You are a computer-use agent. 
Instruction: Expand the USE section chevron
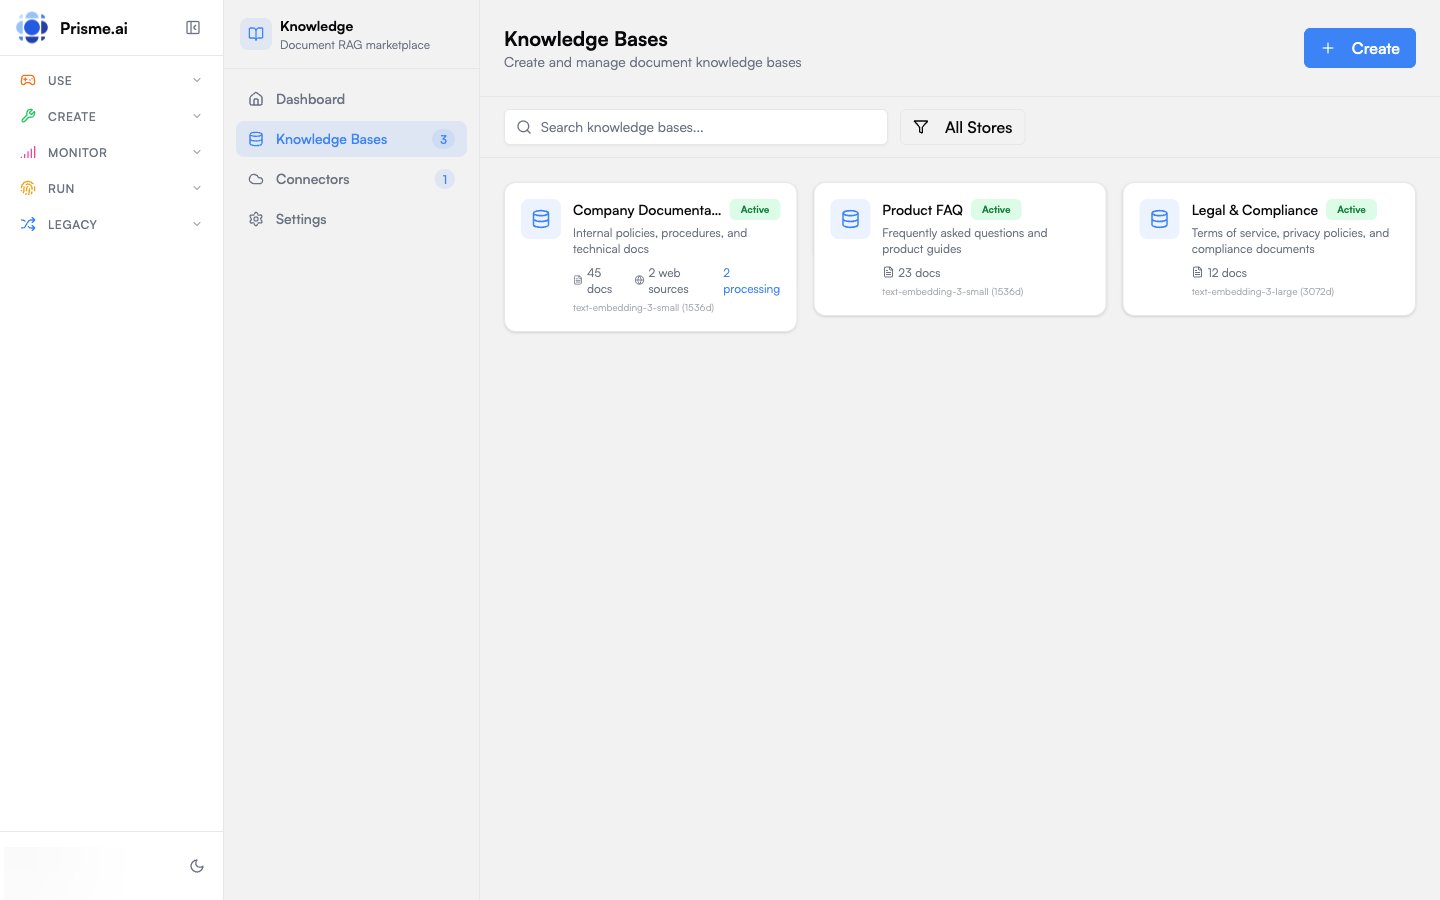[x=197, y=80]
